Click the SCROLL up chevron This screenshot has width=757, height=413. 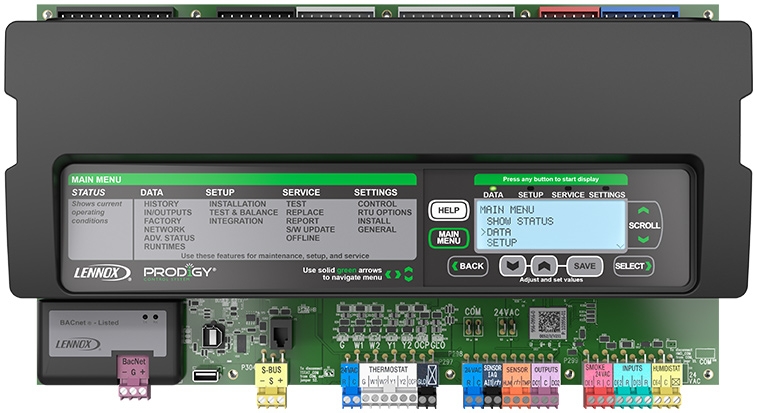tap(643, 211)
